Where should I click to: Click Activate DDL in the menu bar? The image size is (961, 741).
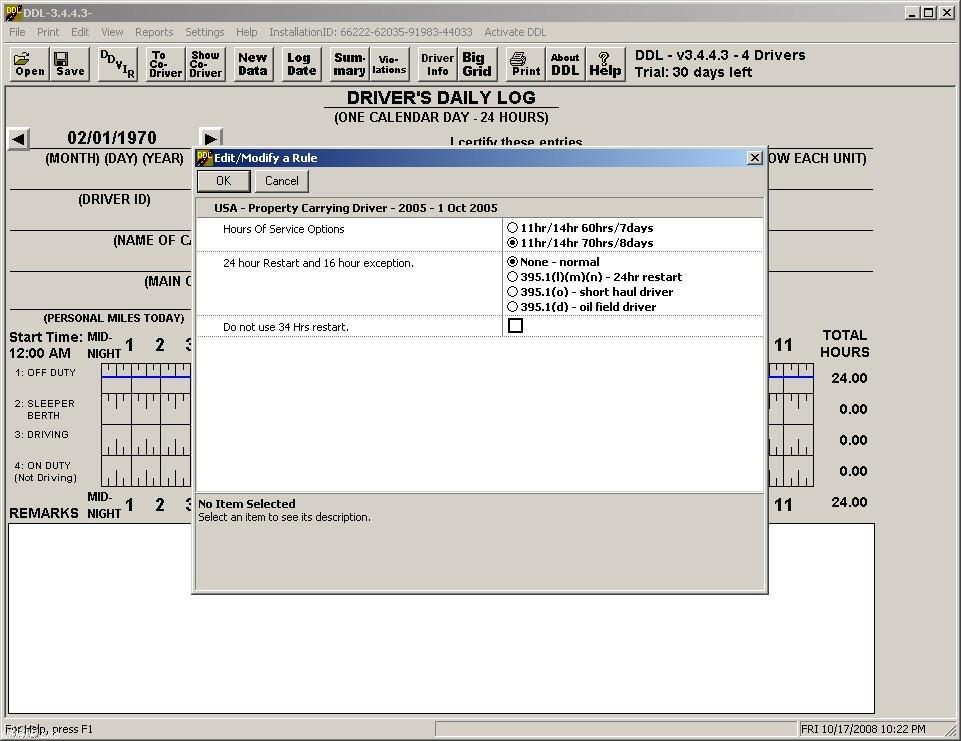514,31
